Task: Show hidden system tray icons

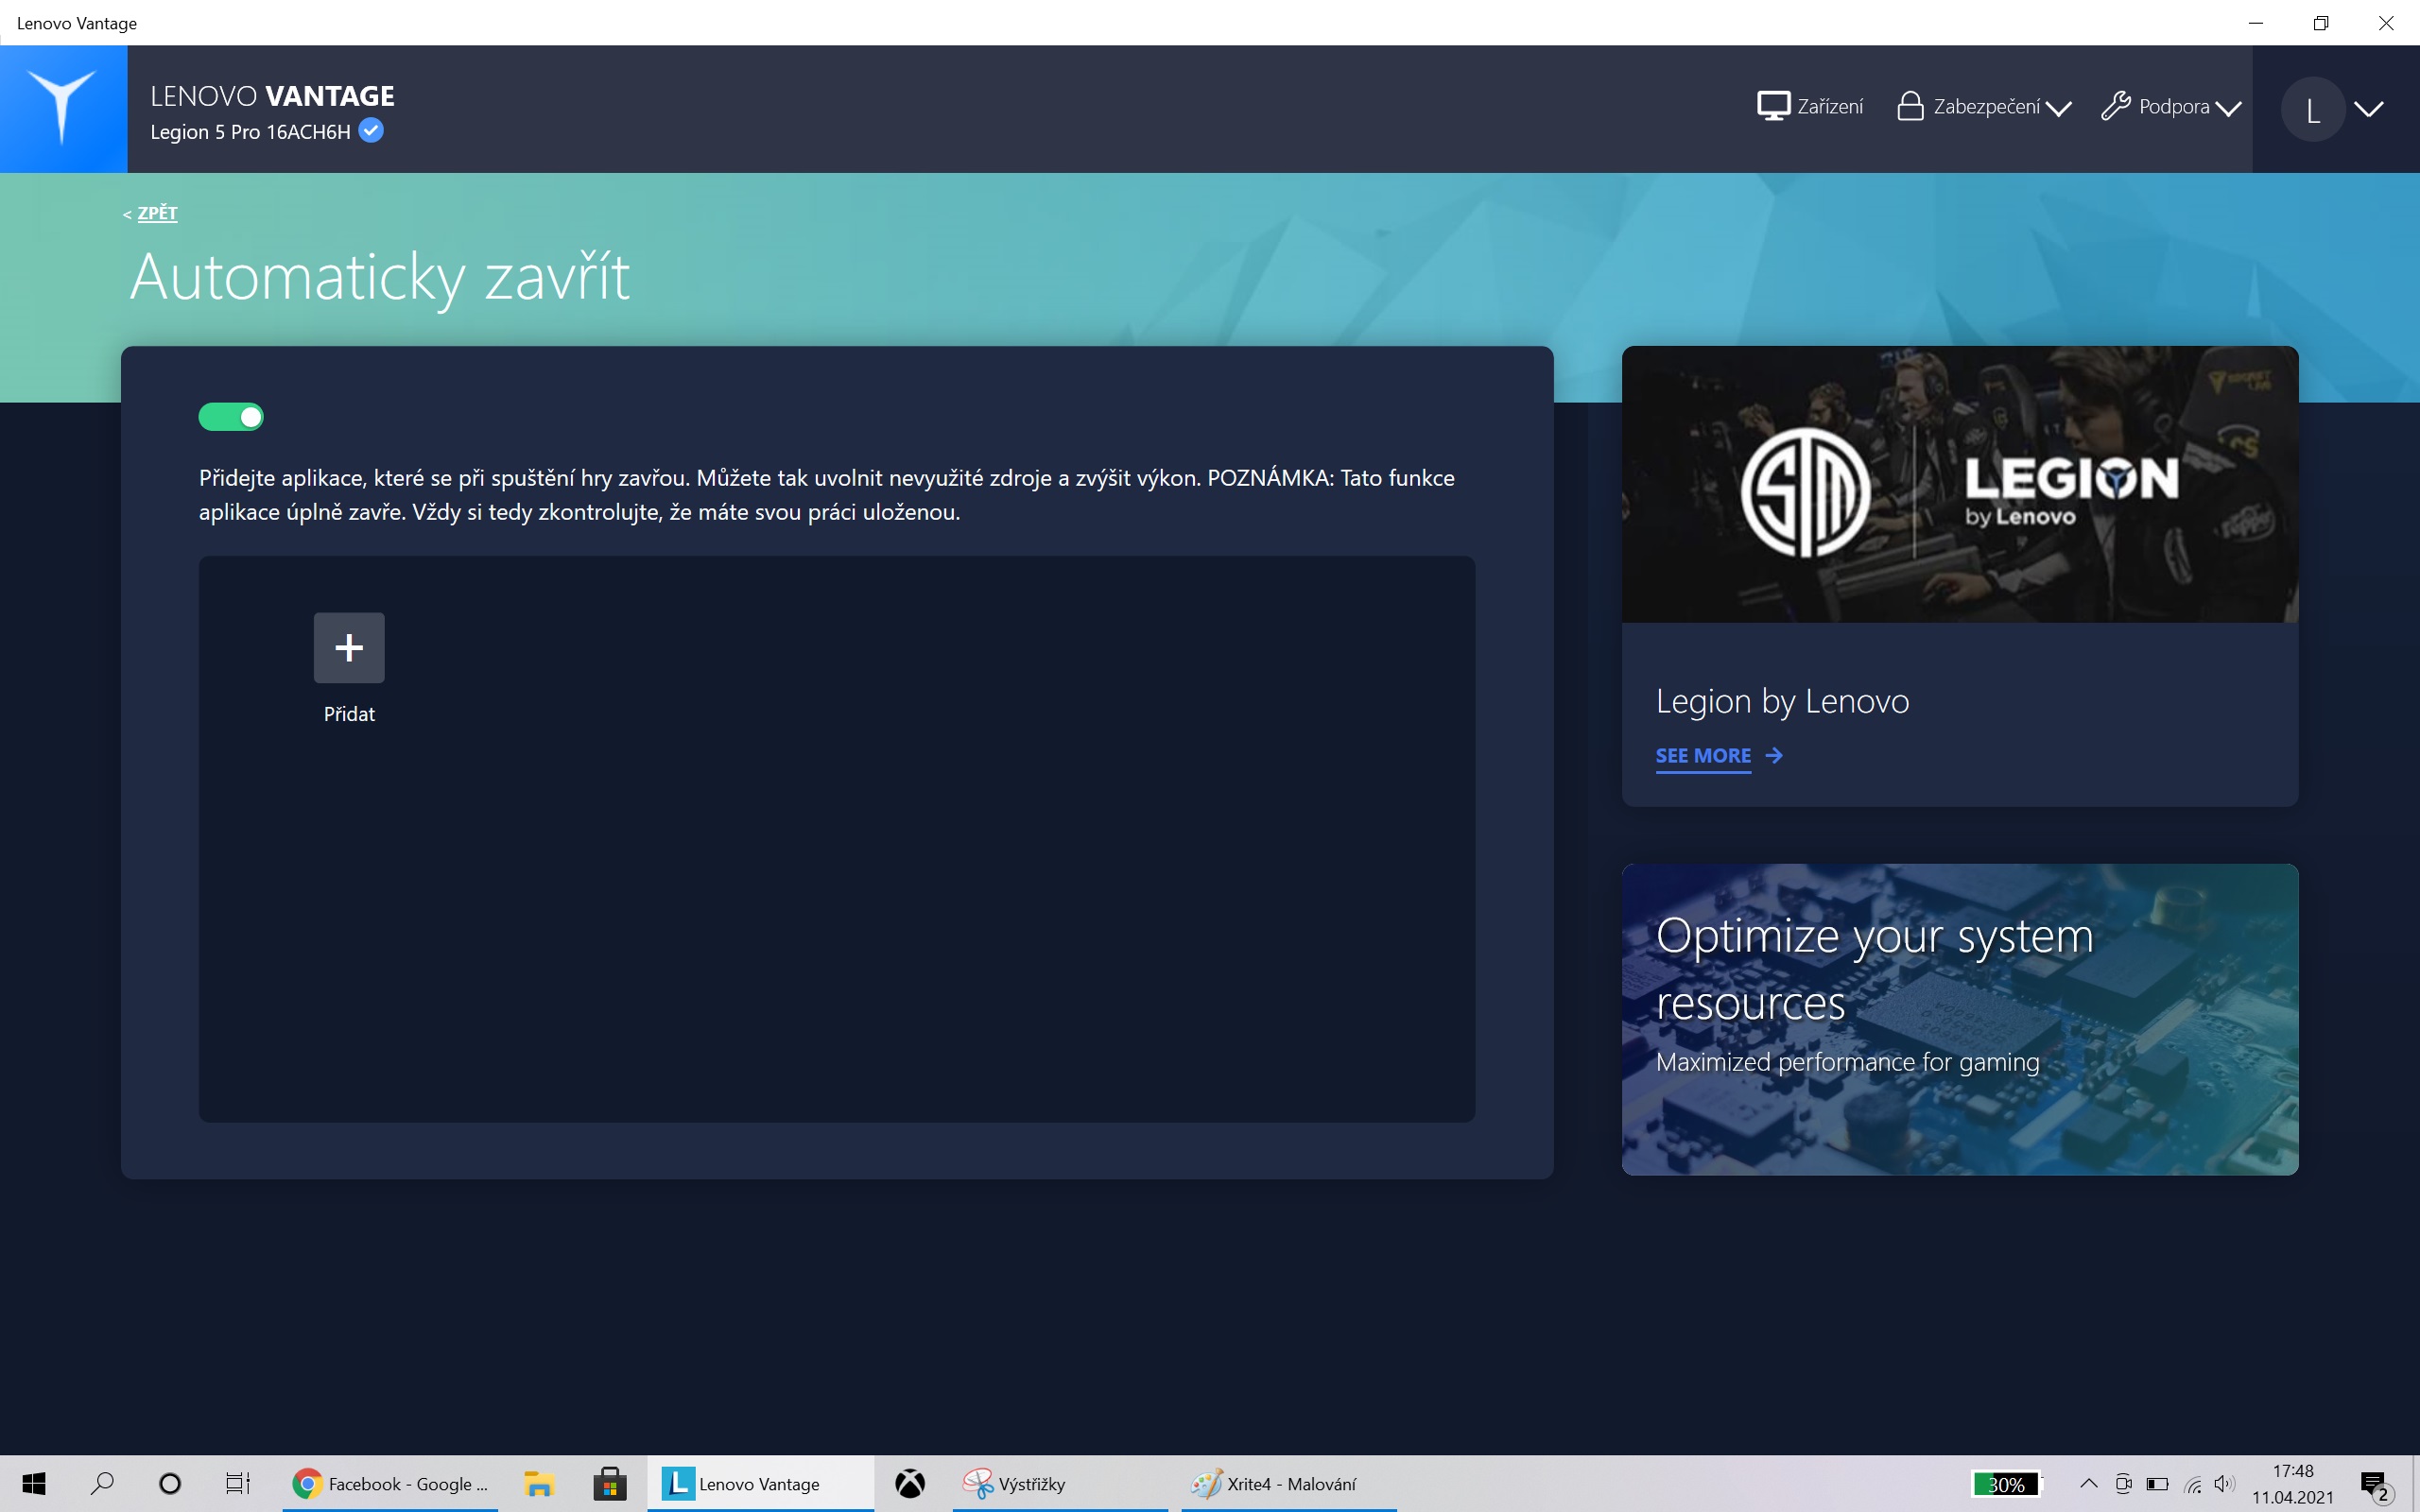Action: pyautogui.click(x=2088, y=1484)
